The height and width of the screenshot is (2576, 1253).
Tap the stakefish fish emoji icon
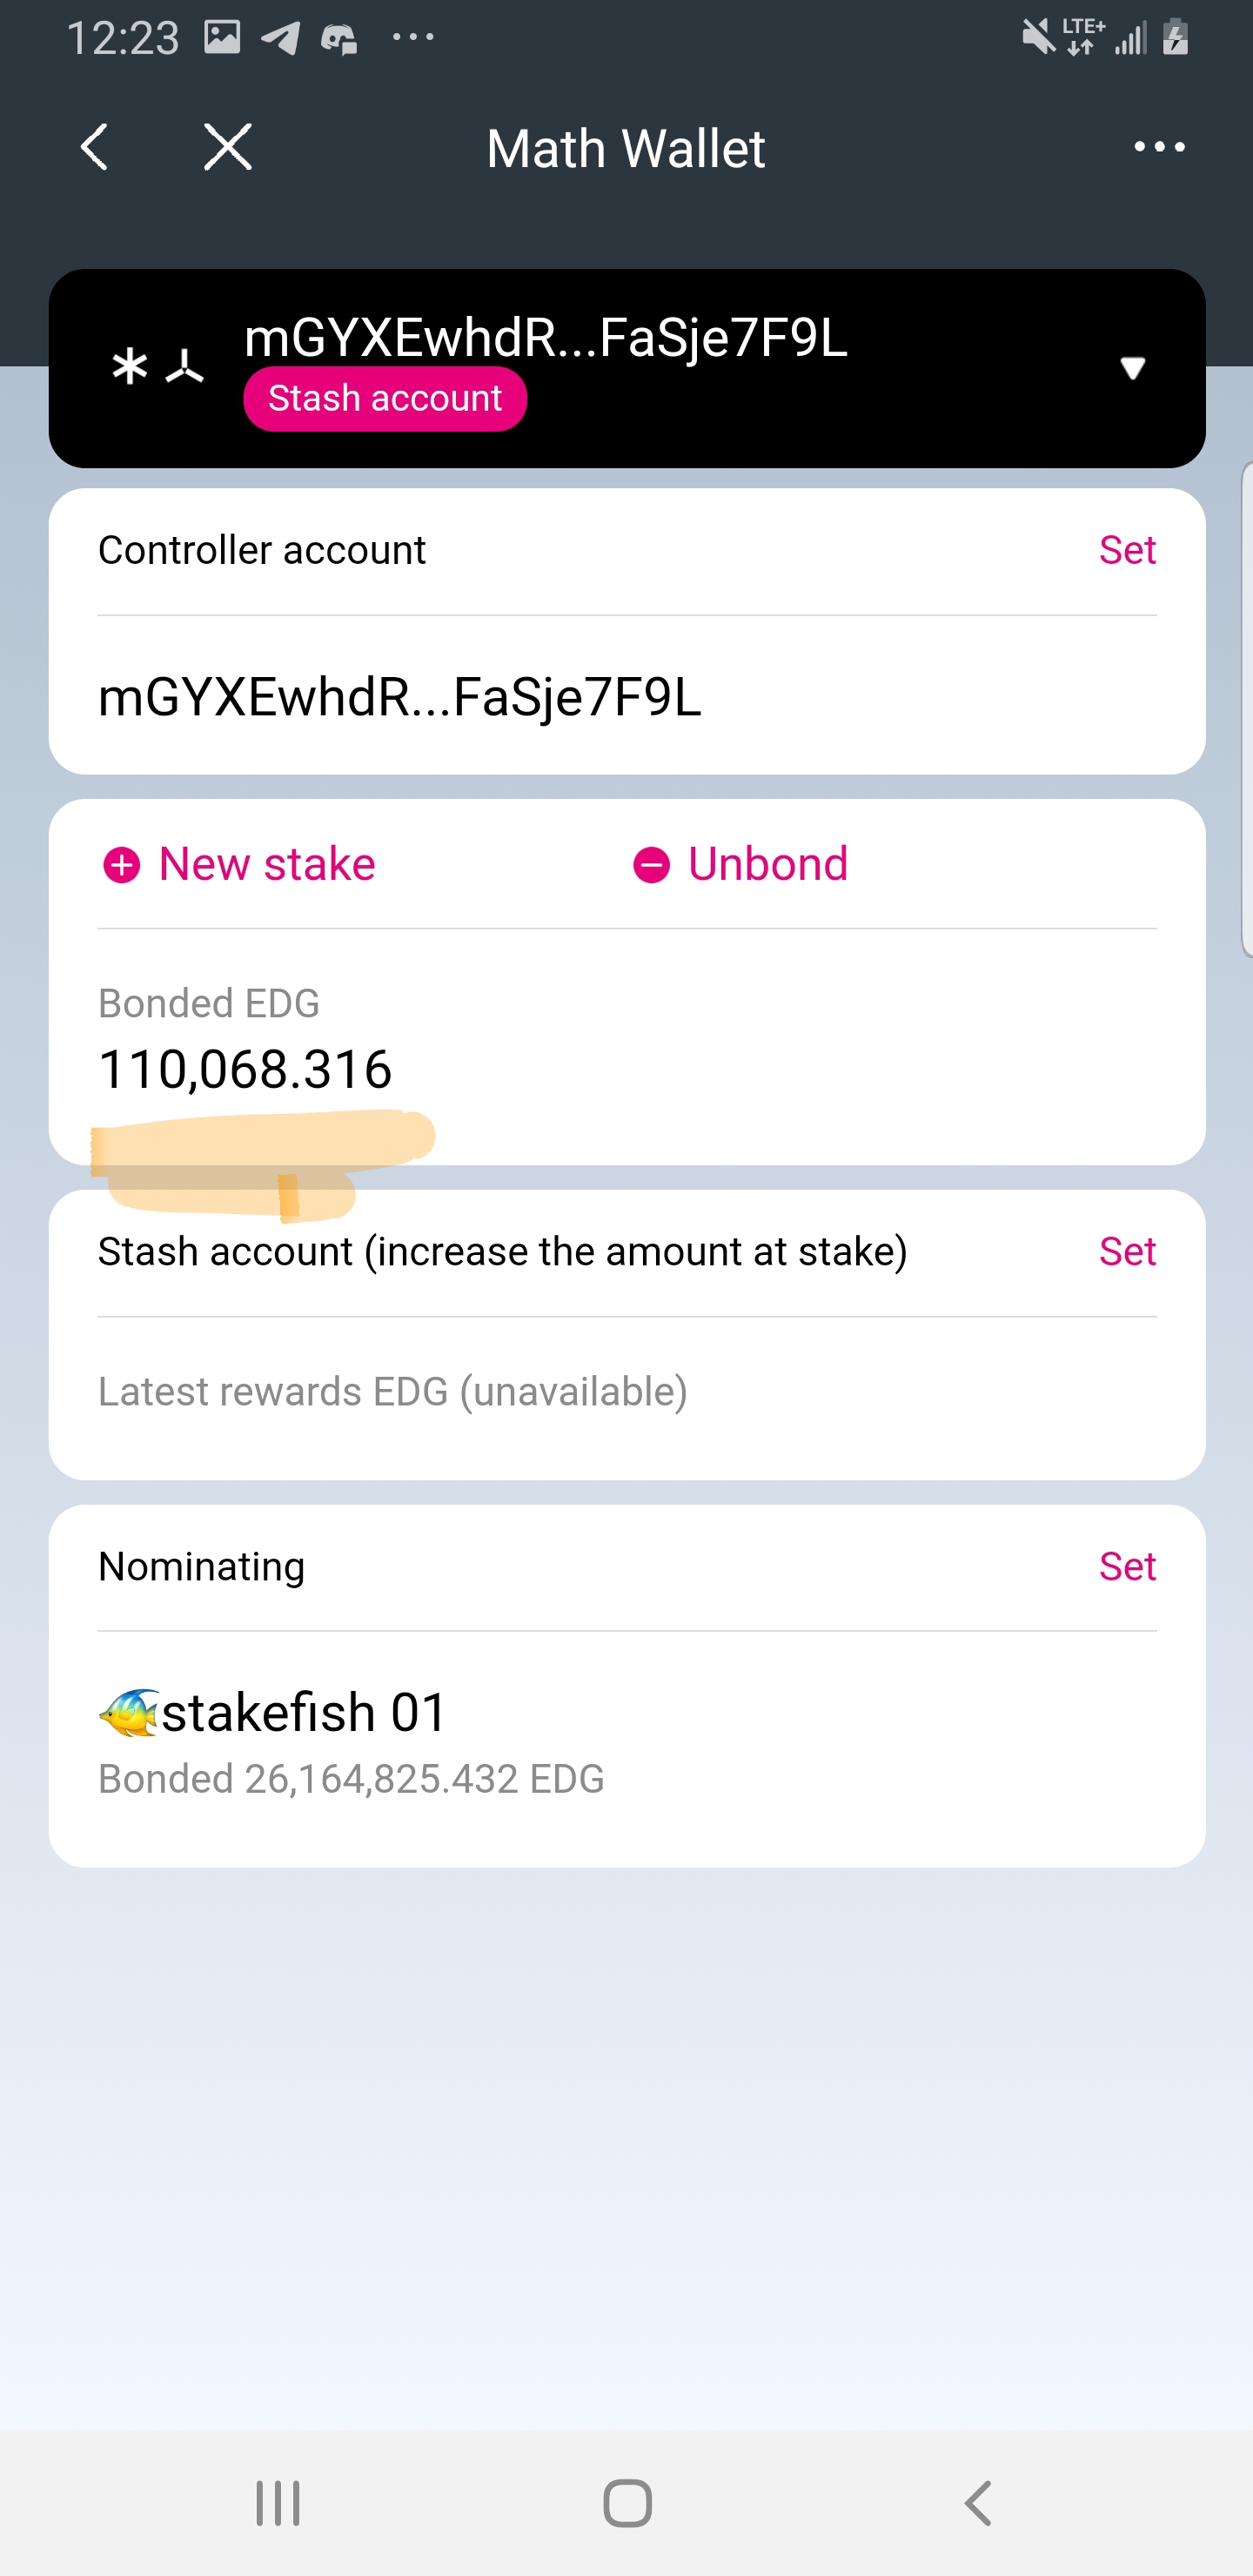(128, 1712)
